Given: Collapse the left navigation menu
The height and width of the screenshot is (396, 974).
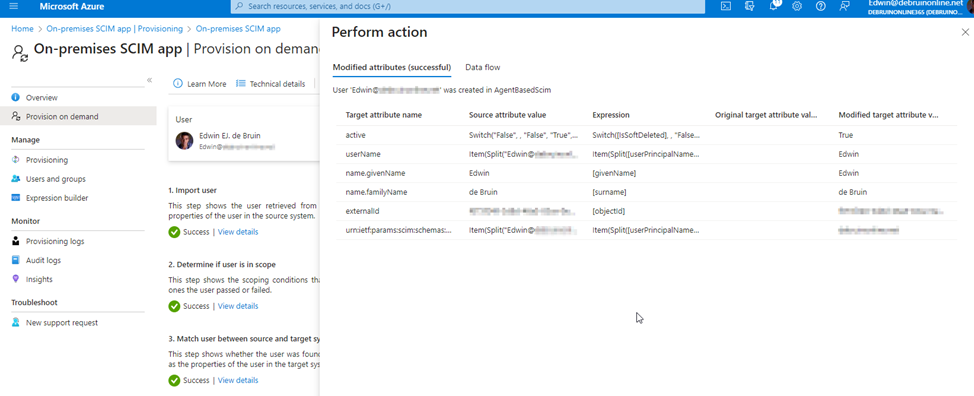Looking at the screenshot, I should coord(149,80).
